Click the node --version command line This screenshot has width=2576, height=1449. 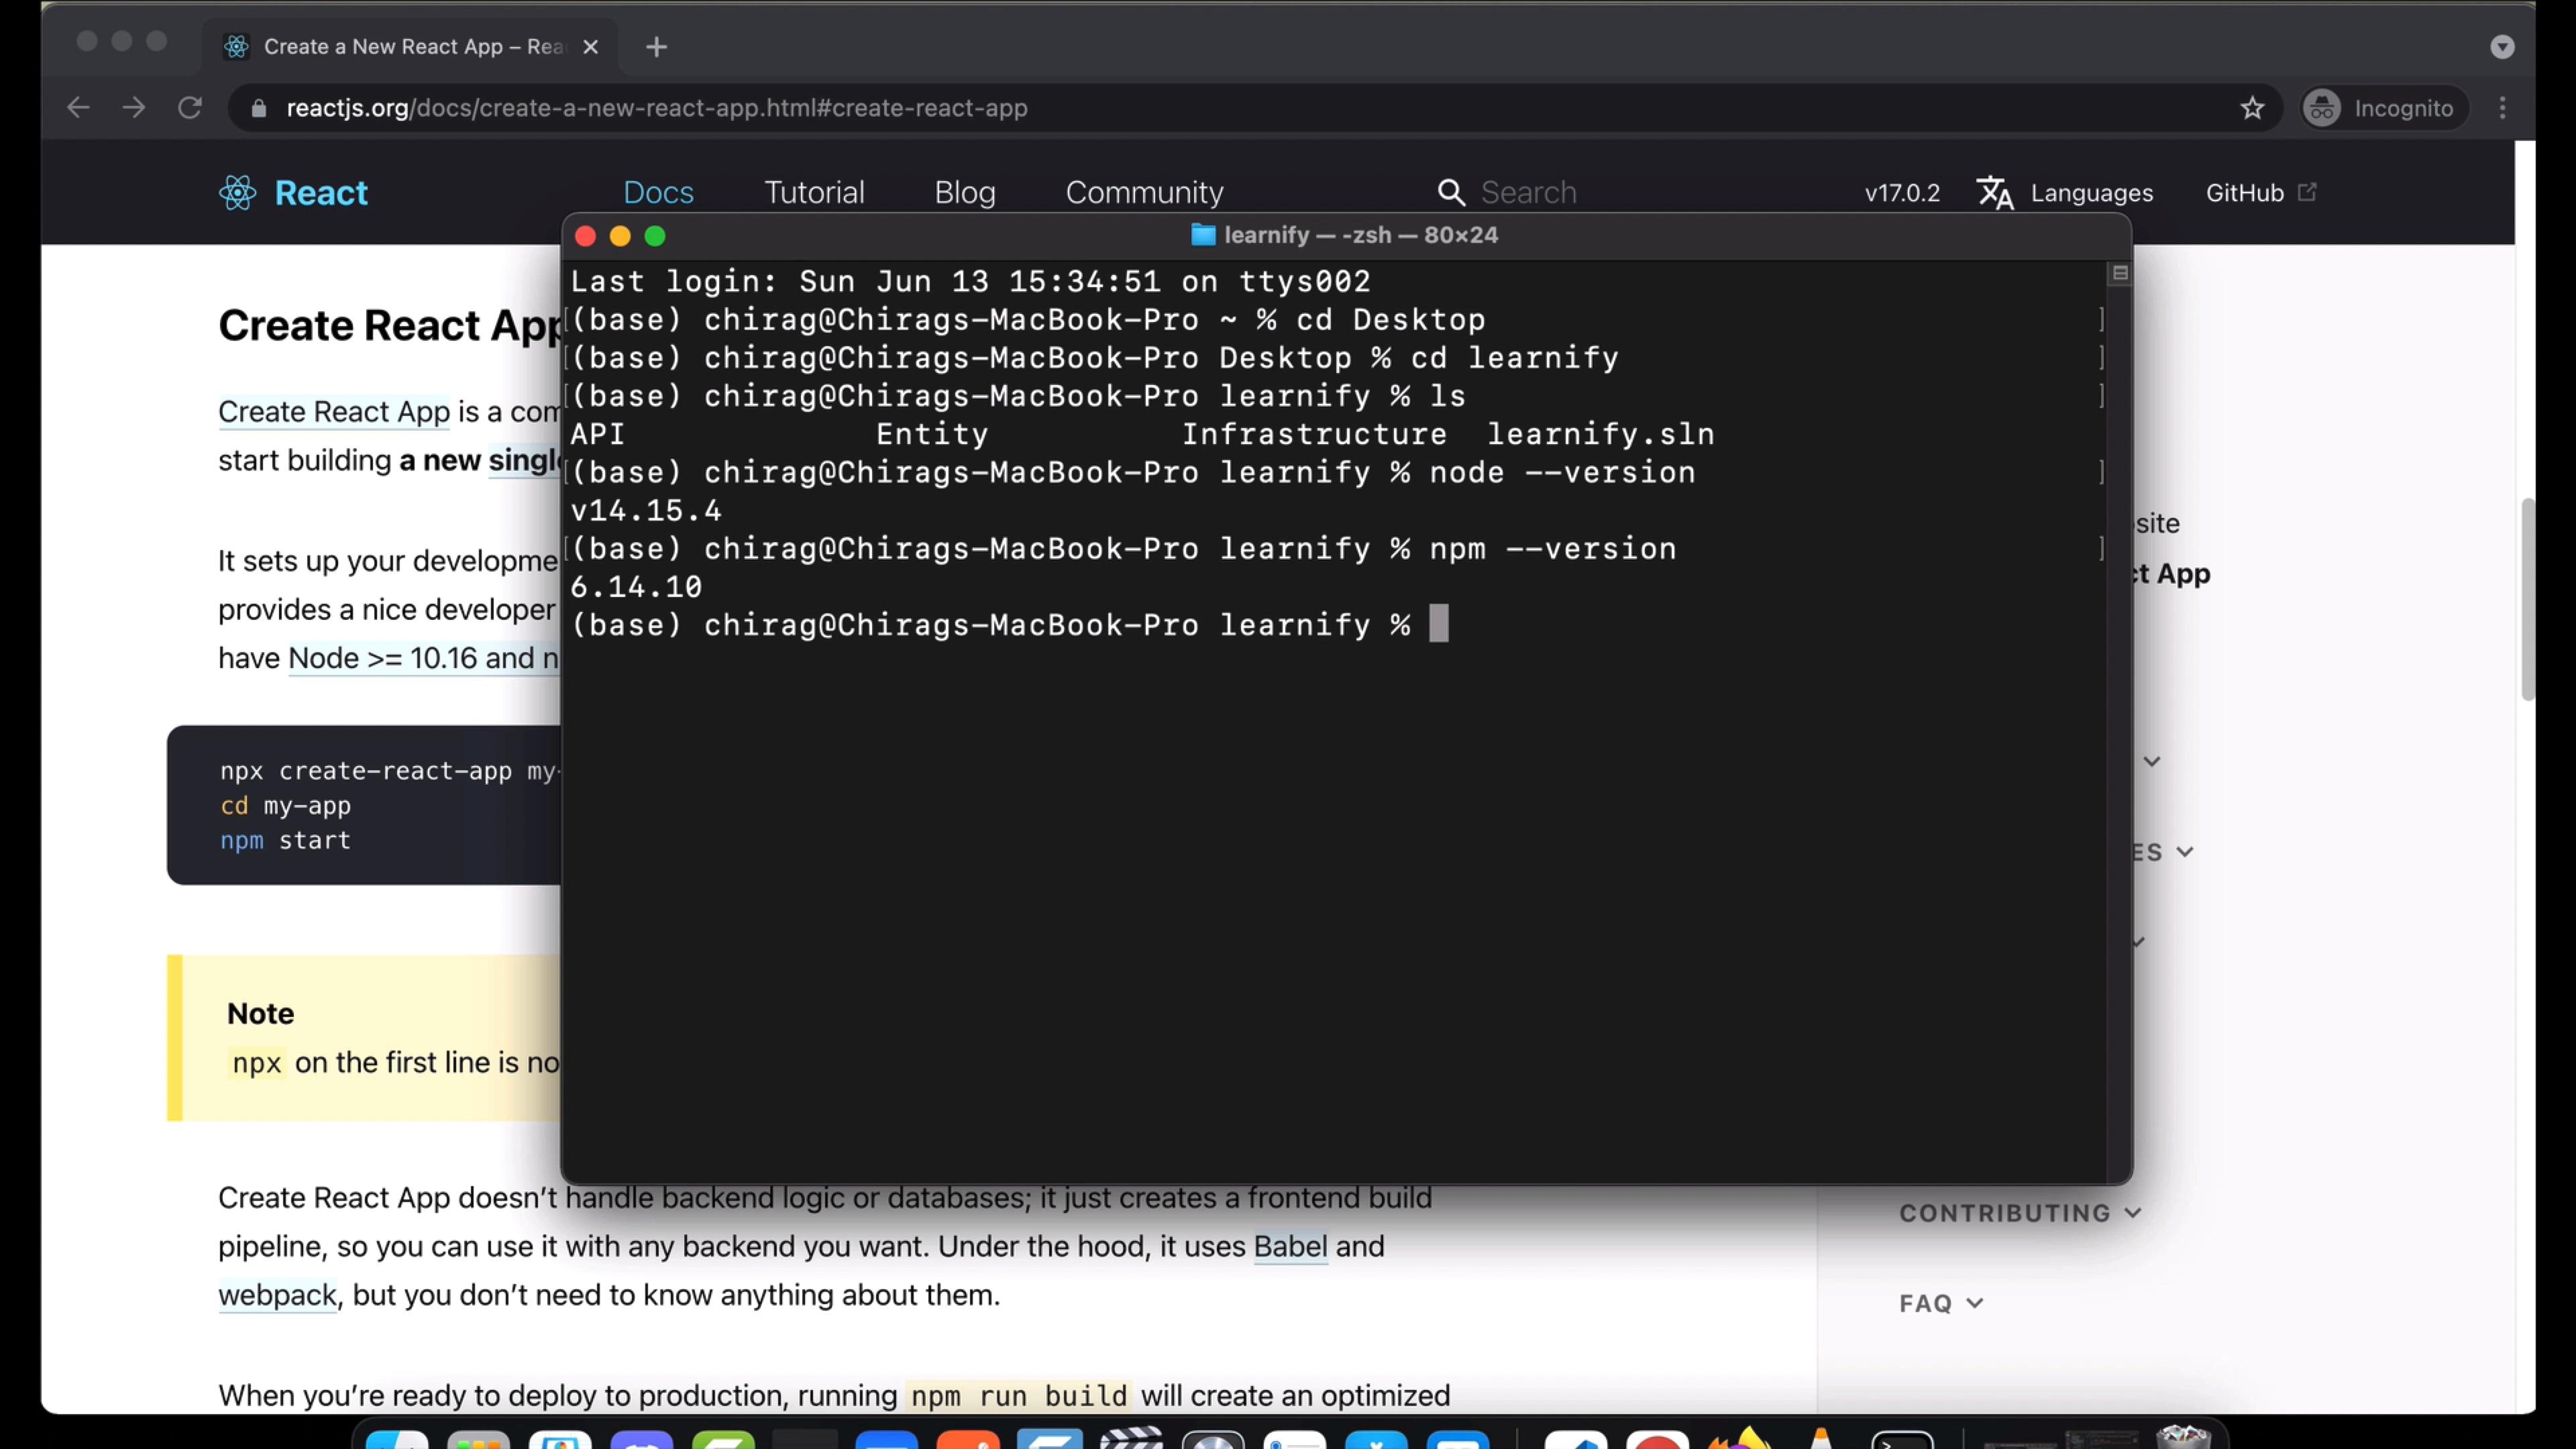click(x=1133, y=472)
